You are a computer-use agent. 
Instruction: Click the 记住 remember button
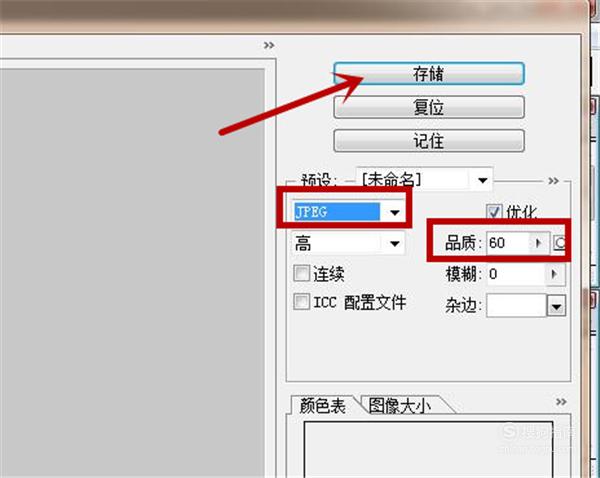[429, 140]
